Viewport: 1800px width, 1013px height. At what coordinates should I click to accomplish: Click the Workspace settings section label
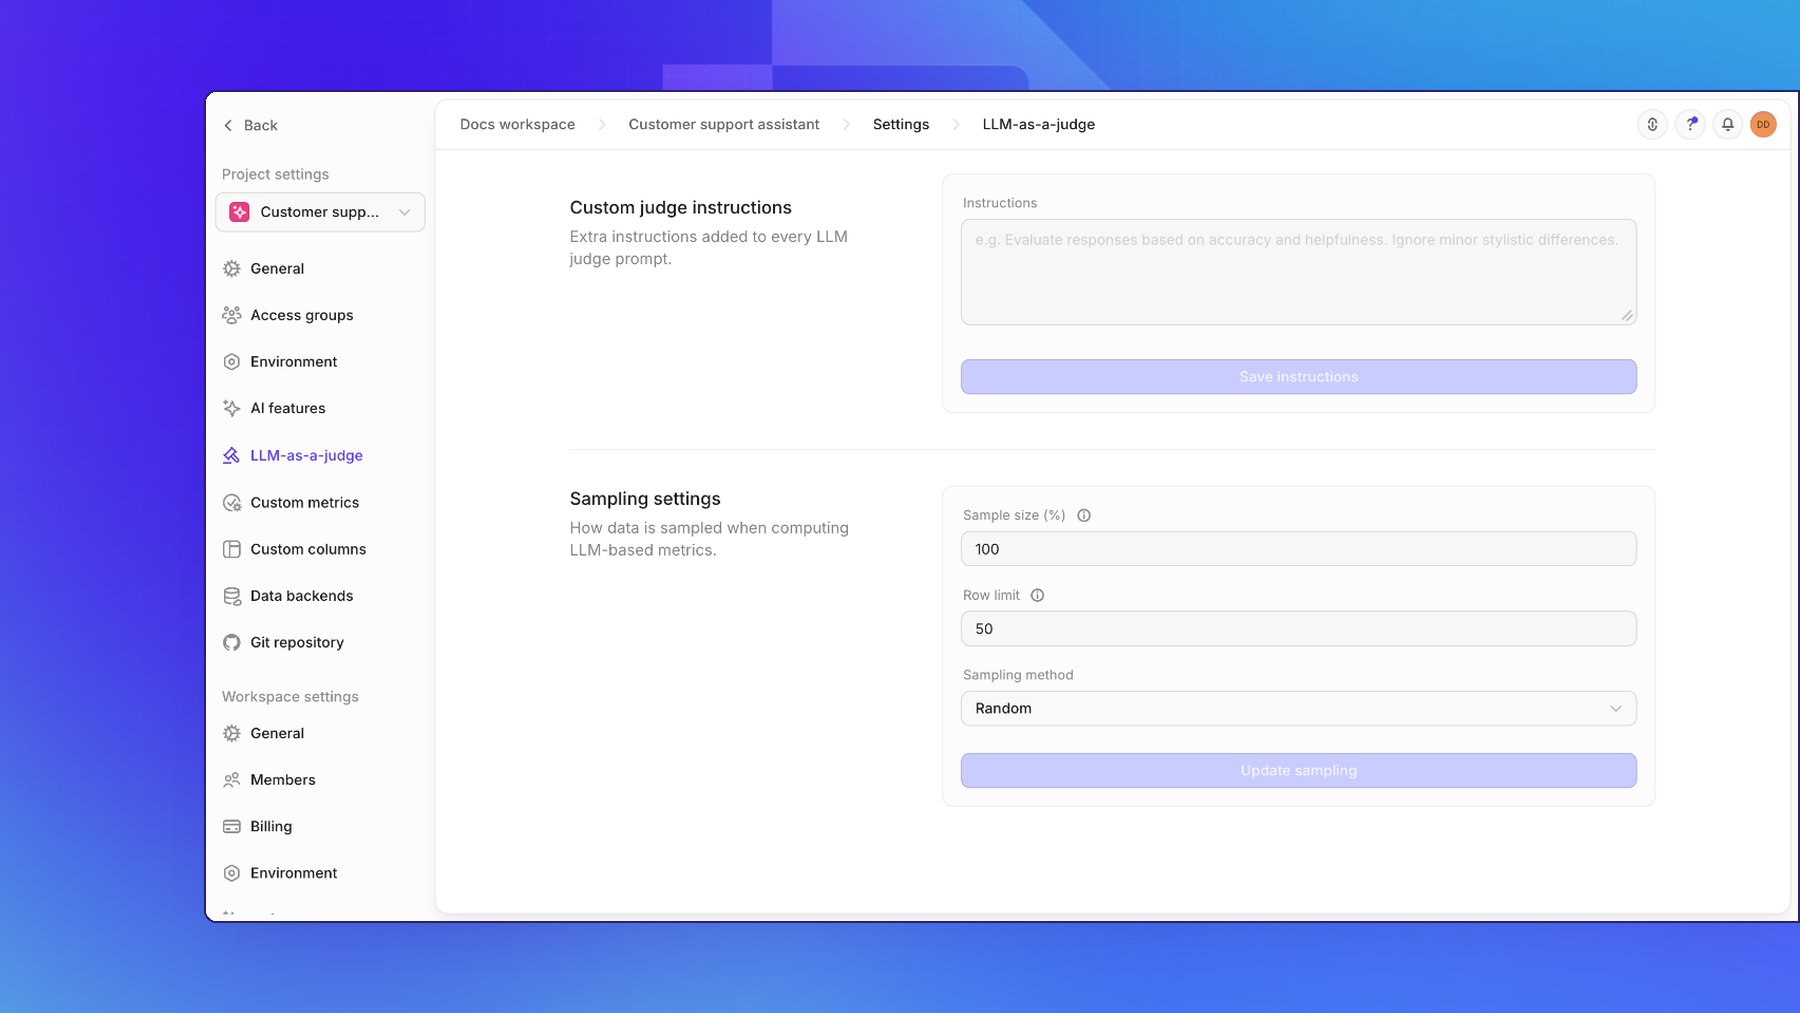pyautogui.click(x=290, y=697)
